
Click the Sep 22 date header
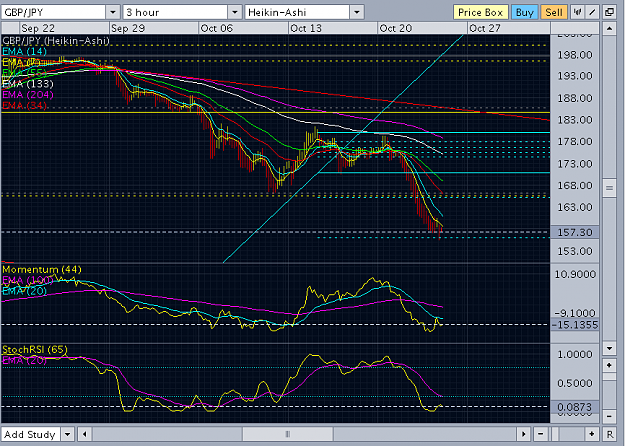(x=38, y=28)
